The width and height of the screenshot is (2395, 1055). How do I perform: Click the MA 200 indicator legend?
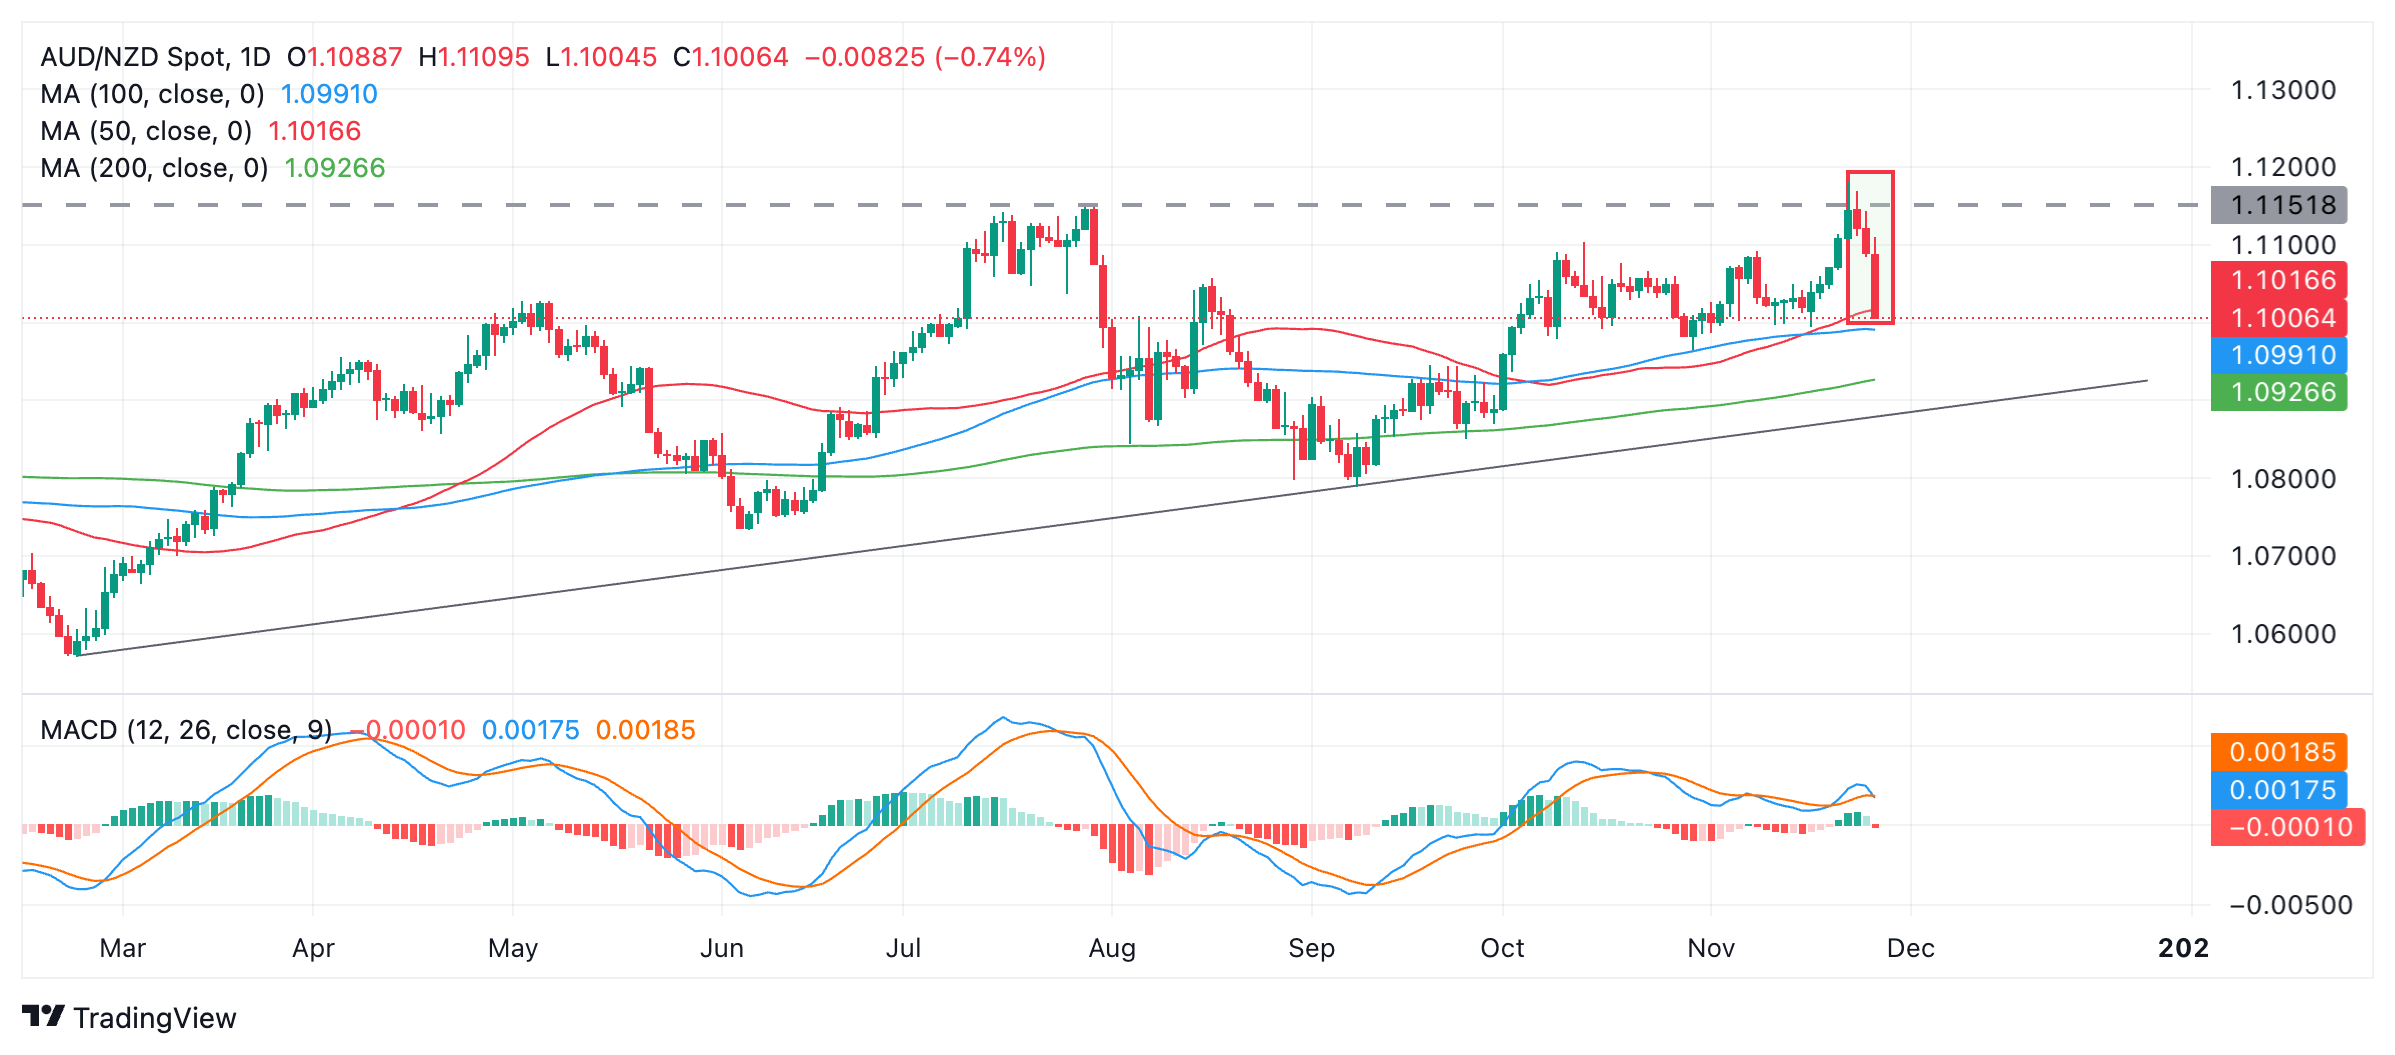(154, 168)
